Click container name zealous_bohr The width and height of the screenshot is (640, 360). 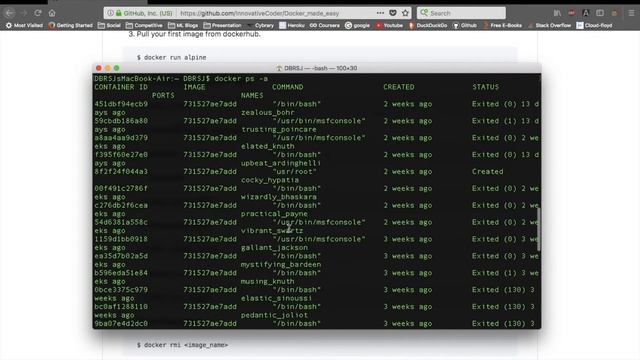coord(268,112)
